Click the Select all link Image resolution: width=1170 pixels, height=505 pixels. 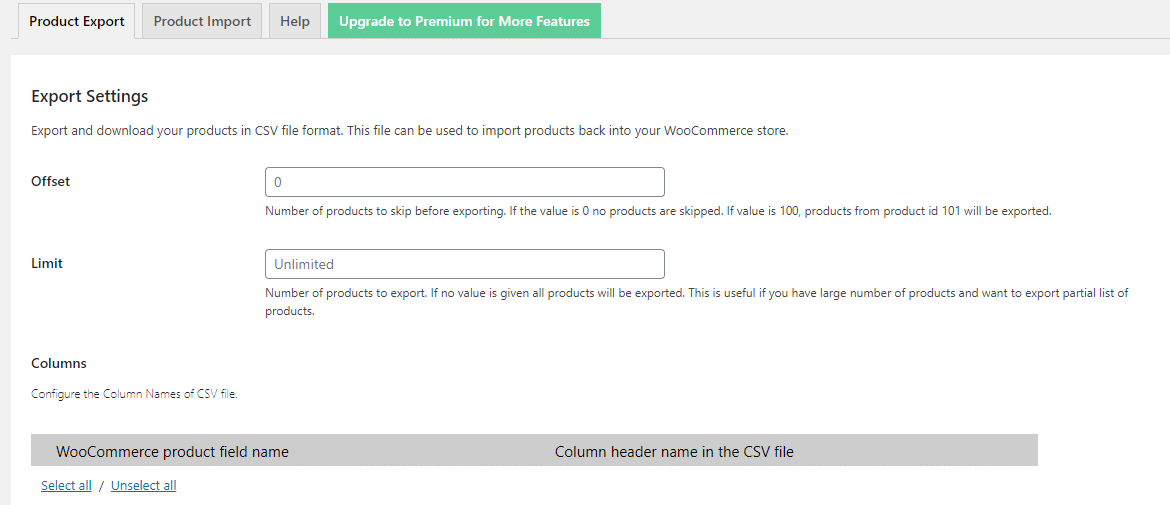pos(66,486)
